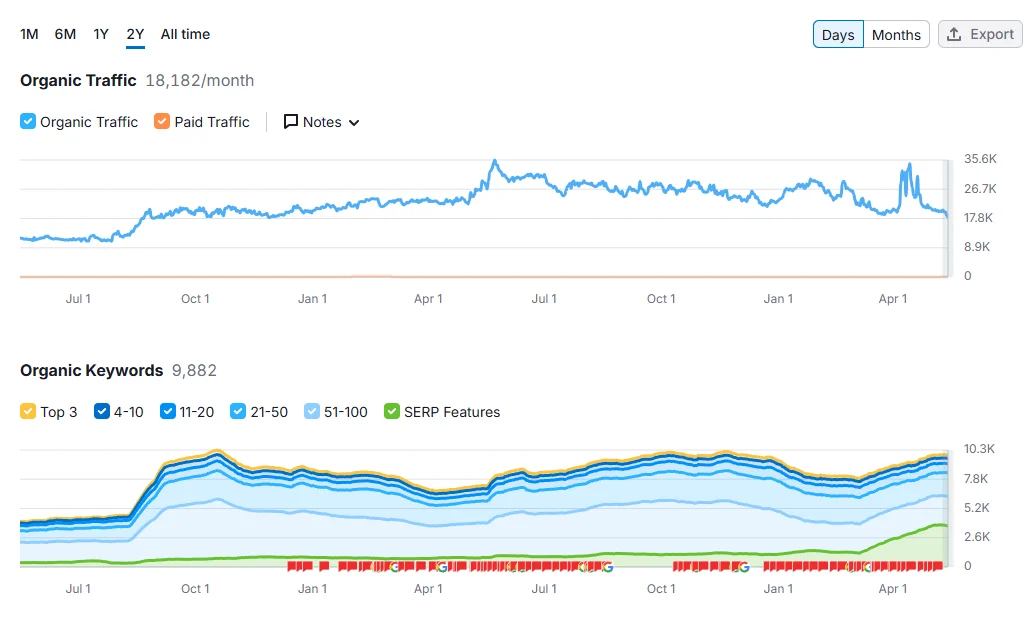The width and height of the screenshot is (1036, 618).
Task: Export the chart data
Action: point(980,34)
